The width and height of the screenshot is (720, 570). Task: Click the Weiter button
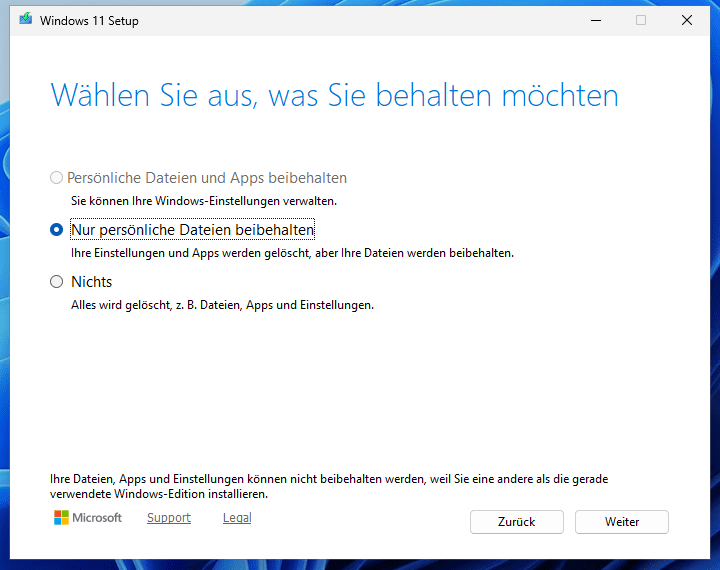(622, 522)
